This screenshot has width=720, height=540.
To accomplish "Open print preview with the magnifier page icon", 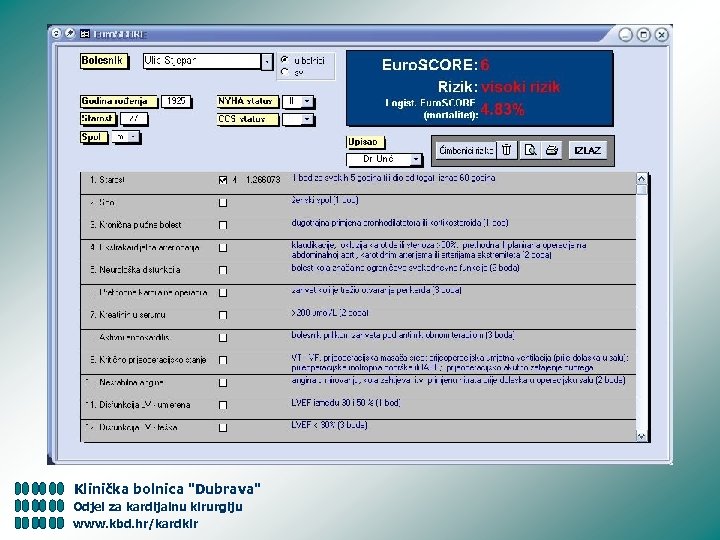I will click(x=530, y=150).
